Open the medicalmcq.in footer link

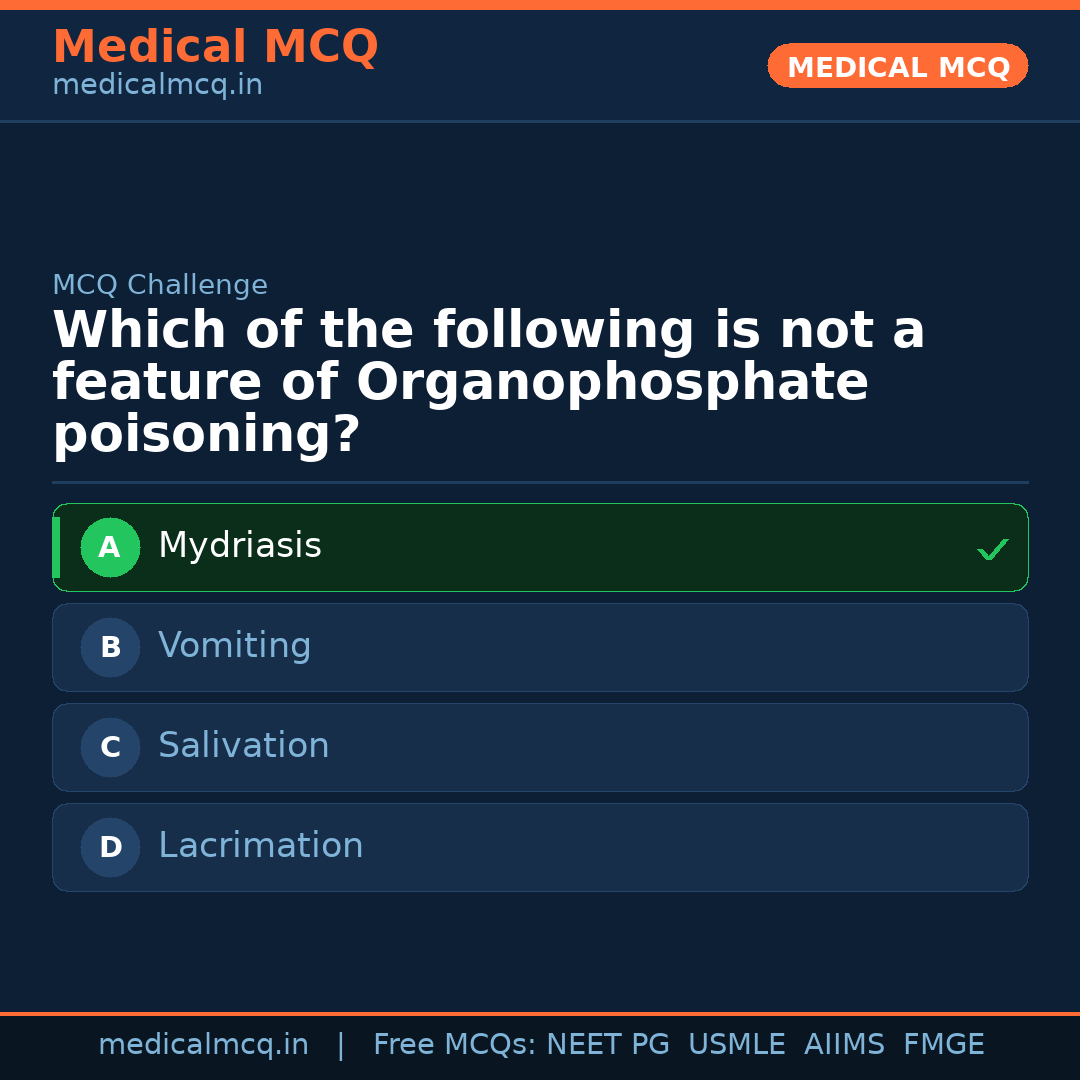pos(204,1044)
